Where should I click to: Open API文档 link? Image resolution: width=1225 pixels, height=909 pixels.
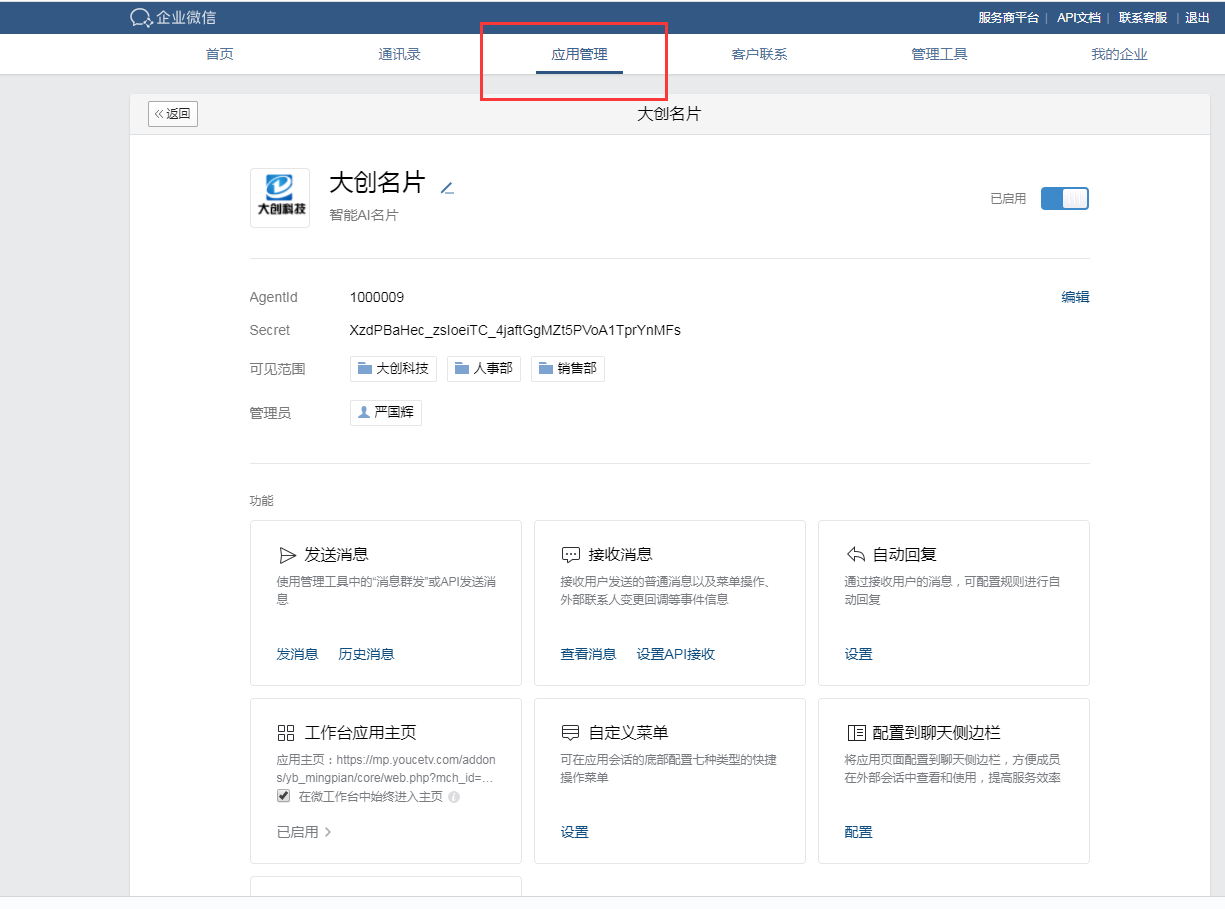(x=1079, y=17)
